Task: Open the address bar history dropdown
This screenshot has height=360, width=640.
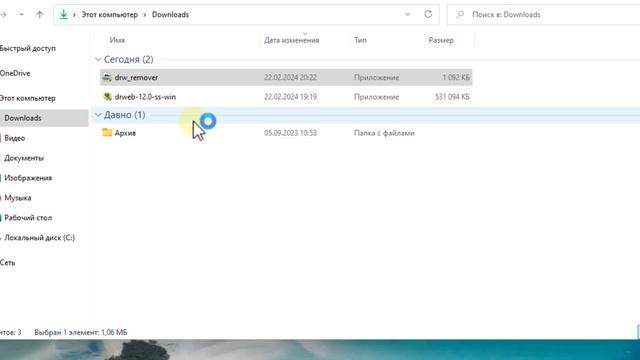Action: tap(407, 14)
